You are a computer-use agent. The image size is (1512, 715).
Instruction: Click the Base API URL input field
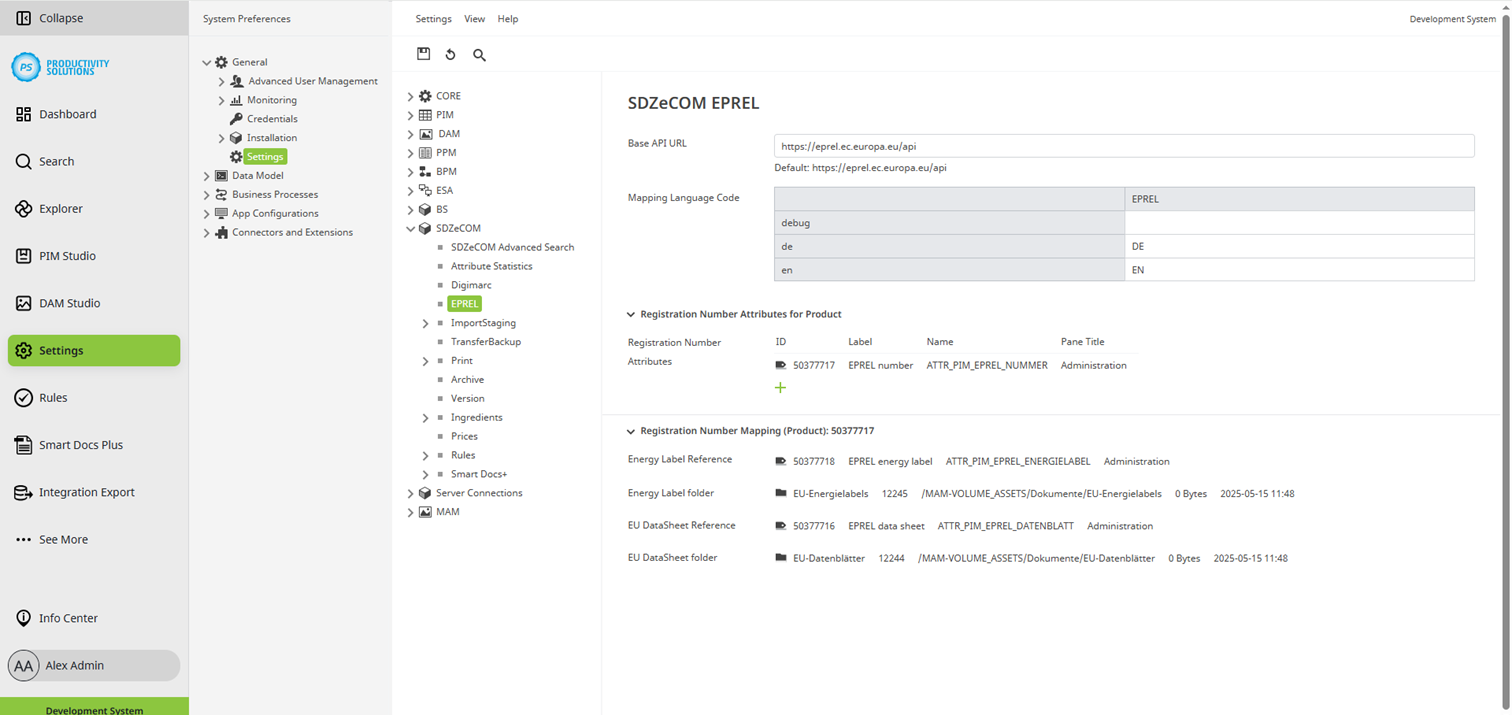click(1120, 146)
